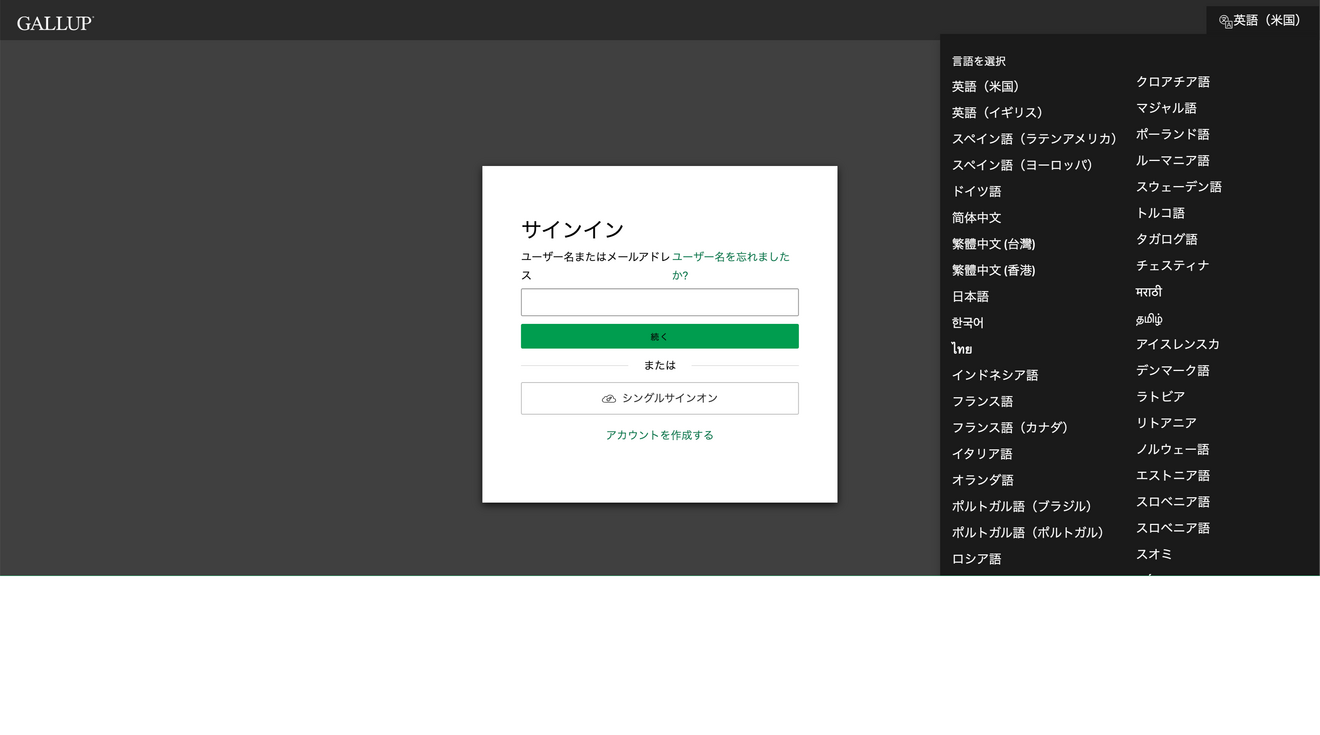Select मराठी language option
This screenshot has height=735, width=1320.
[x=1149, y=292]
